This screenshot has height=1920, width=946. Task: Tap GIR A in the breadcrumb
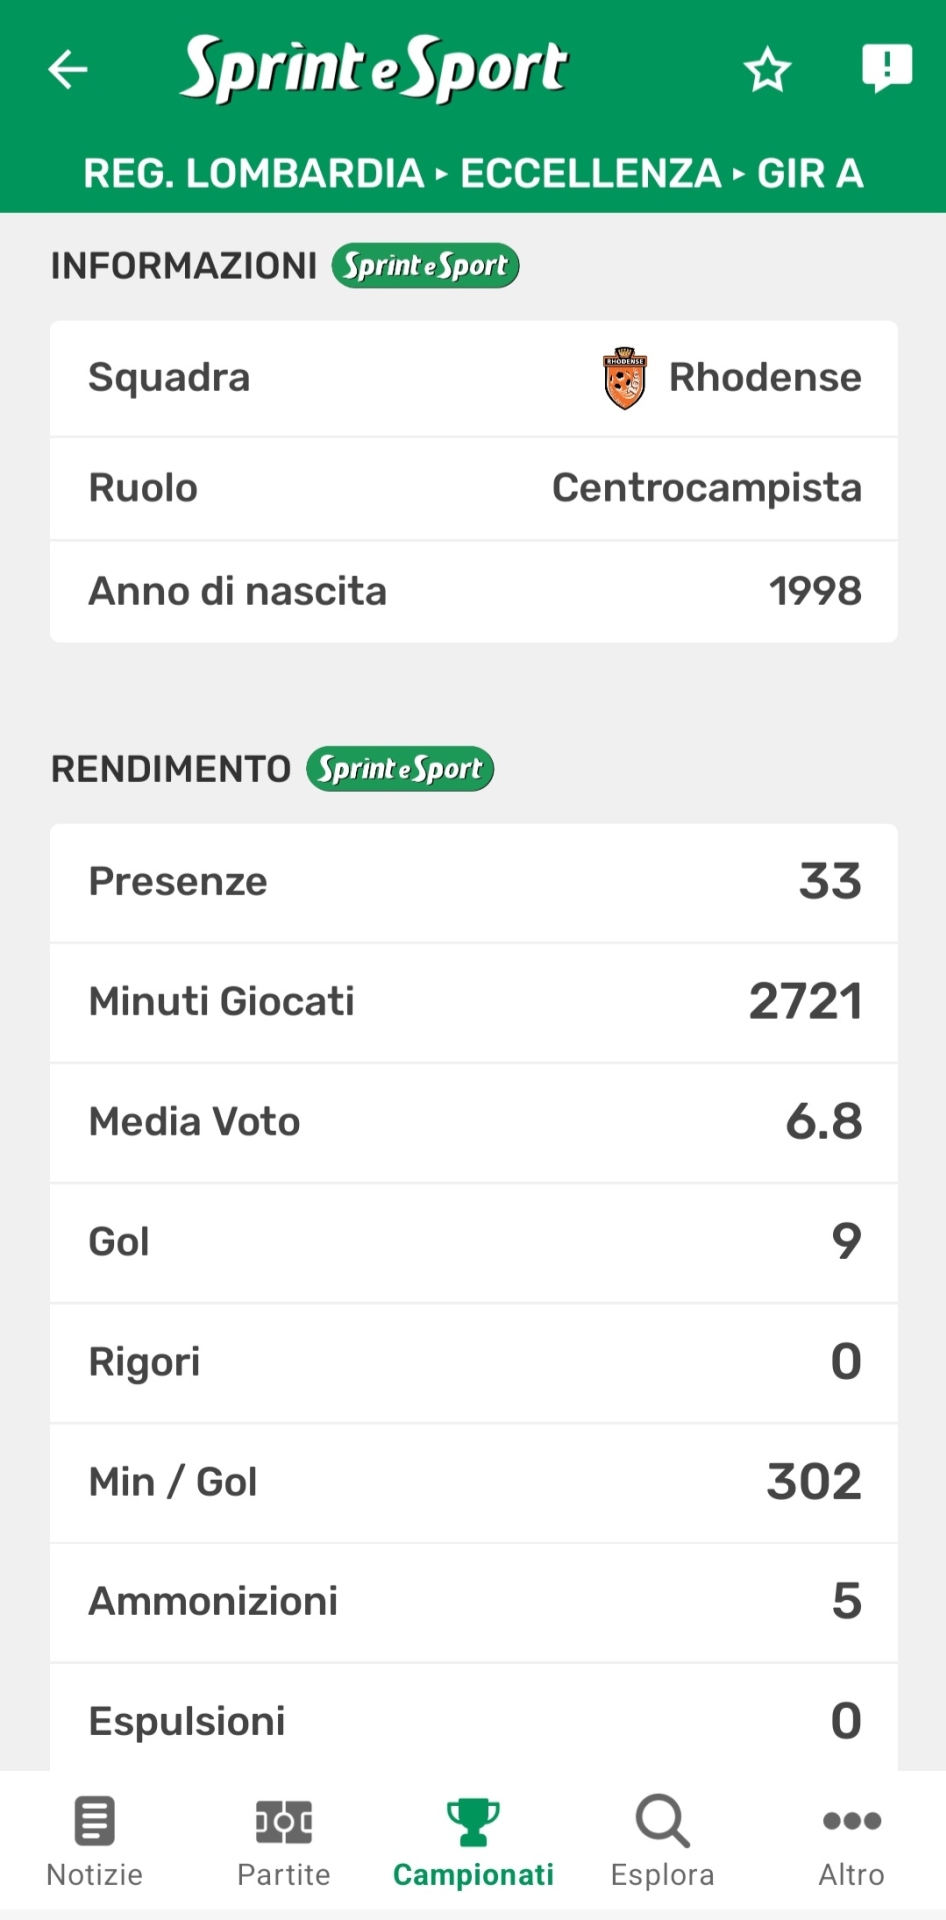pos(810,174)
